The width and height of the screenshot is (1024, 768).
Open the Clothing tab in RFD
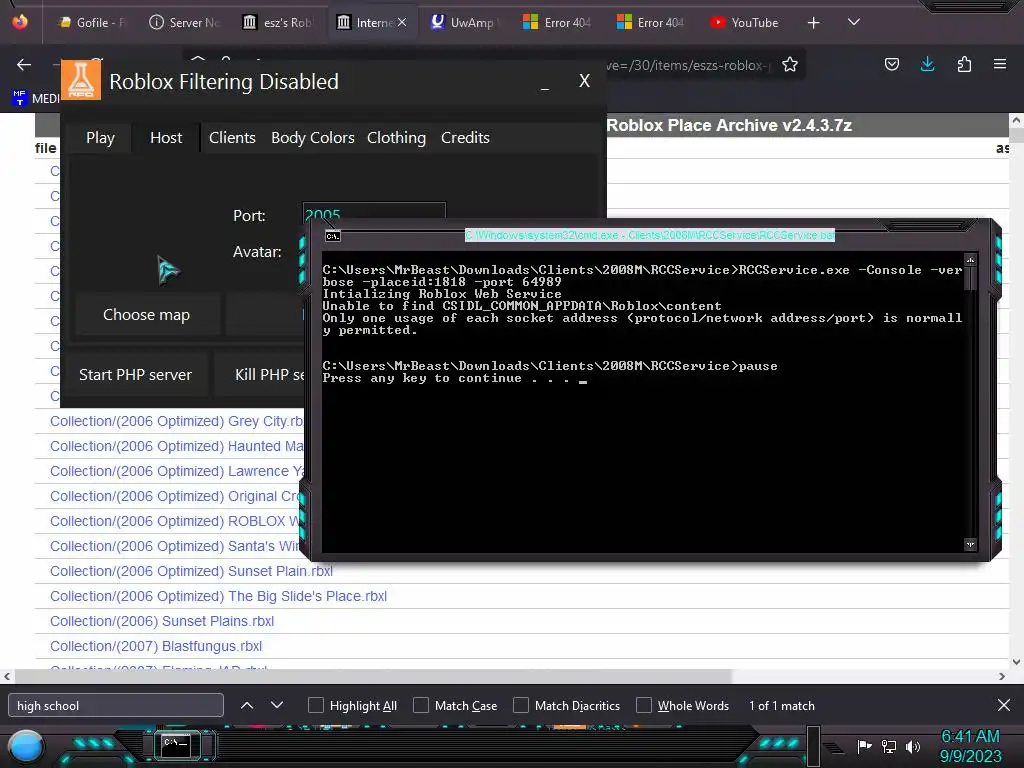[396, 138]
